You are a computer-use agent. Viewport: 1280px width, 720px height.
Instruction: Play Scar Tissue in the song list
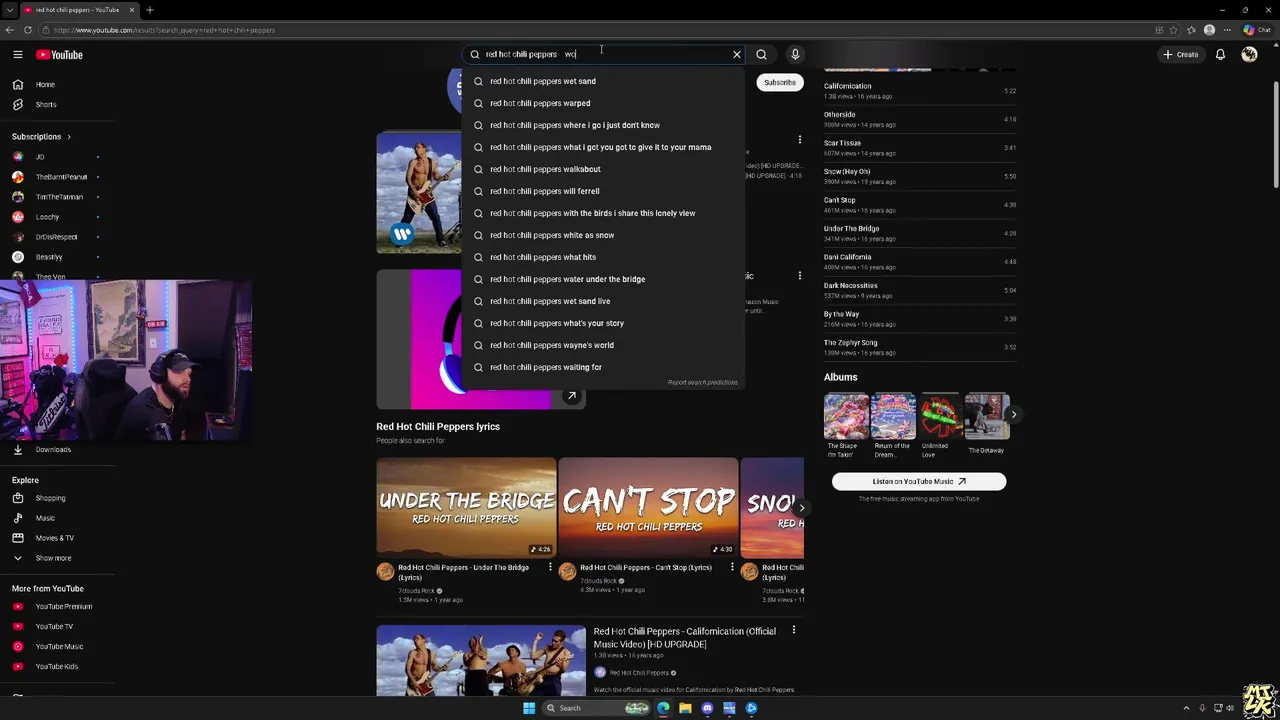click(x=919, y=148)
